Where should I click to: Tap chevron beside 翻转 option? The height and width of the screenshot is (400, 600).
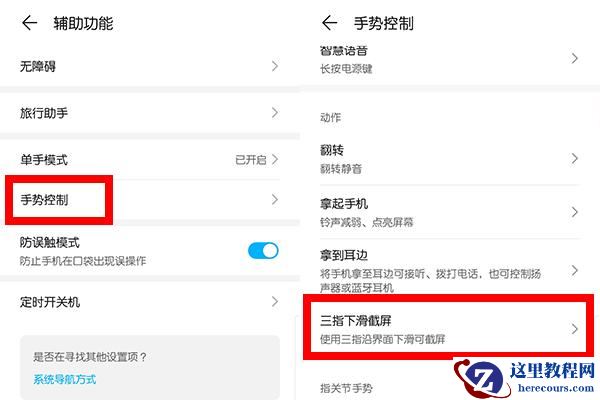click(574, 158)
